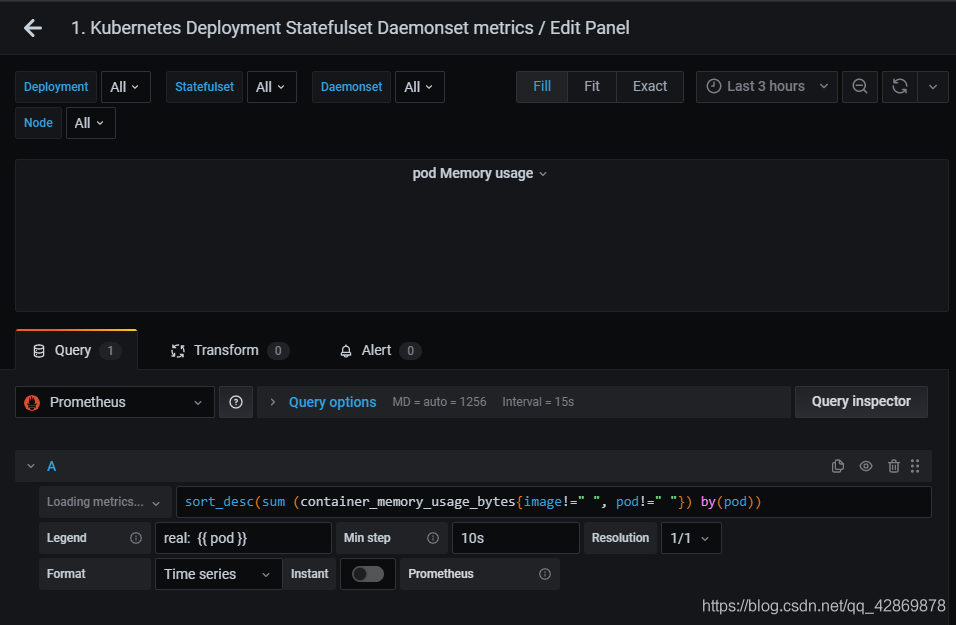Click the query name A
Viewport: 956px width, 625px height.
click(52, 466)
